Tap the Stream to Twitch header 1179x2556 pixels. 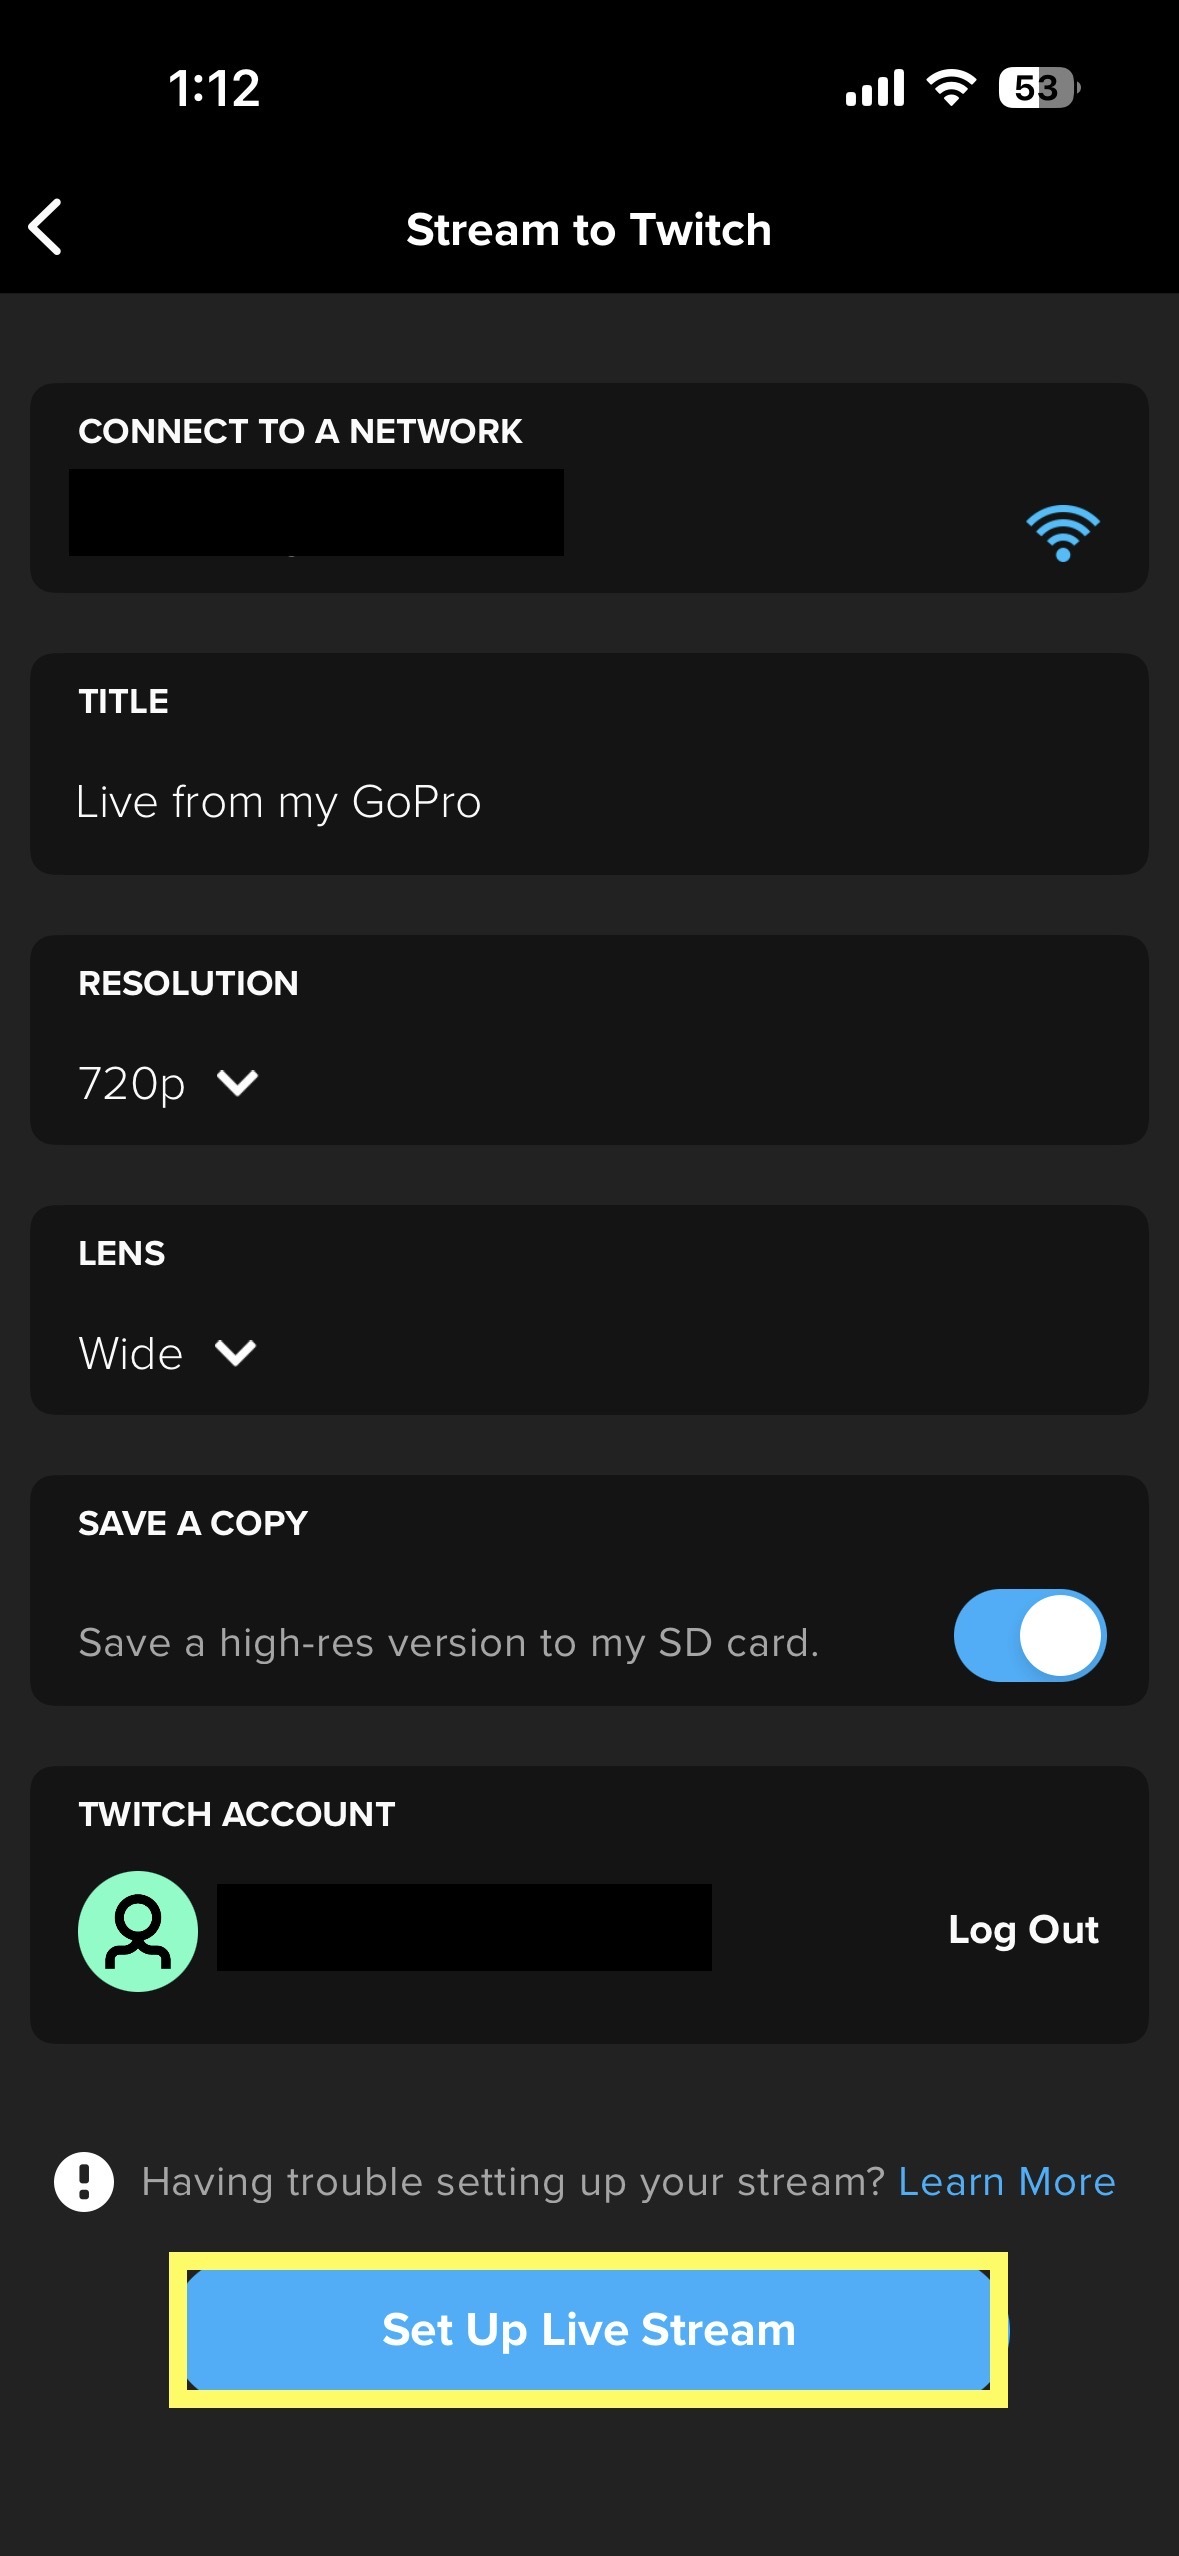tap(588, 229)
